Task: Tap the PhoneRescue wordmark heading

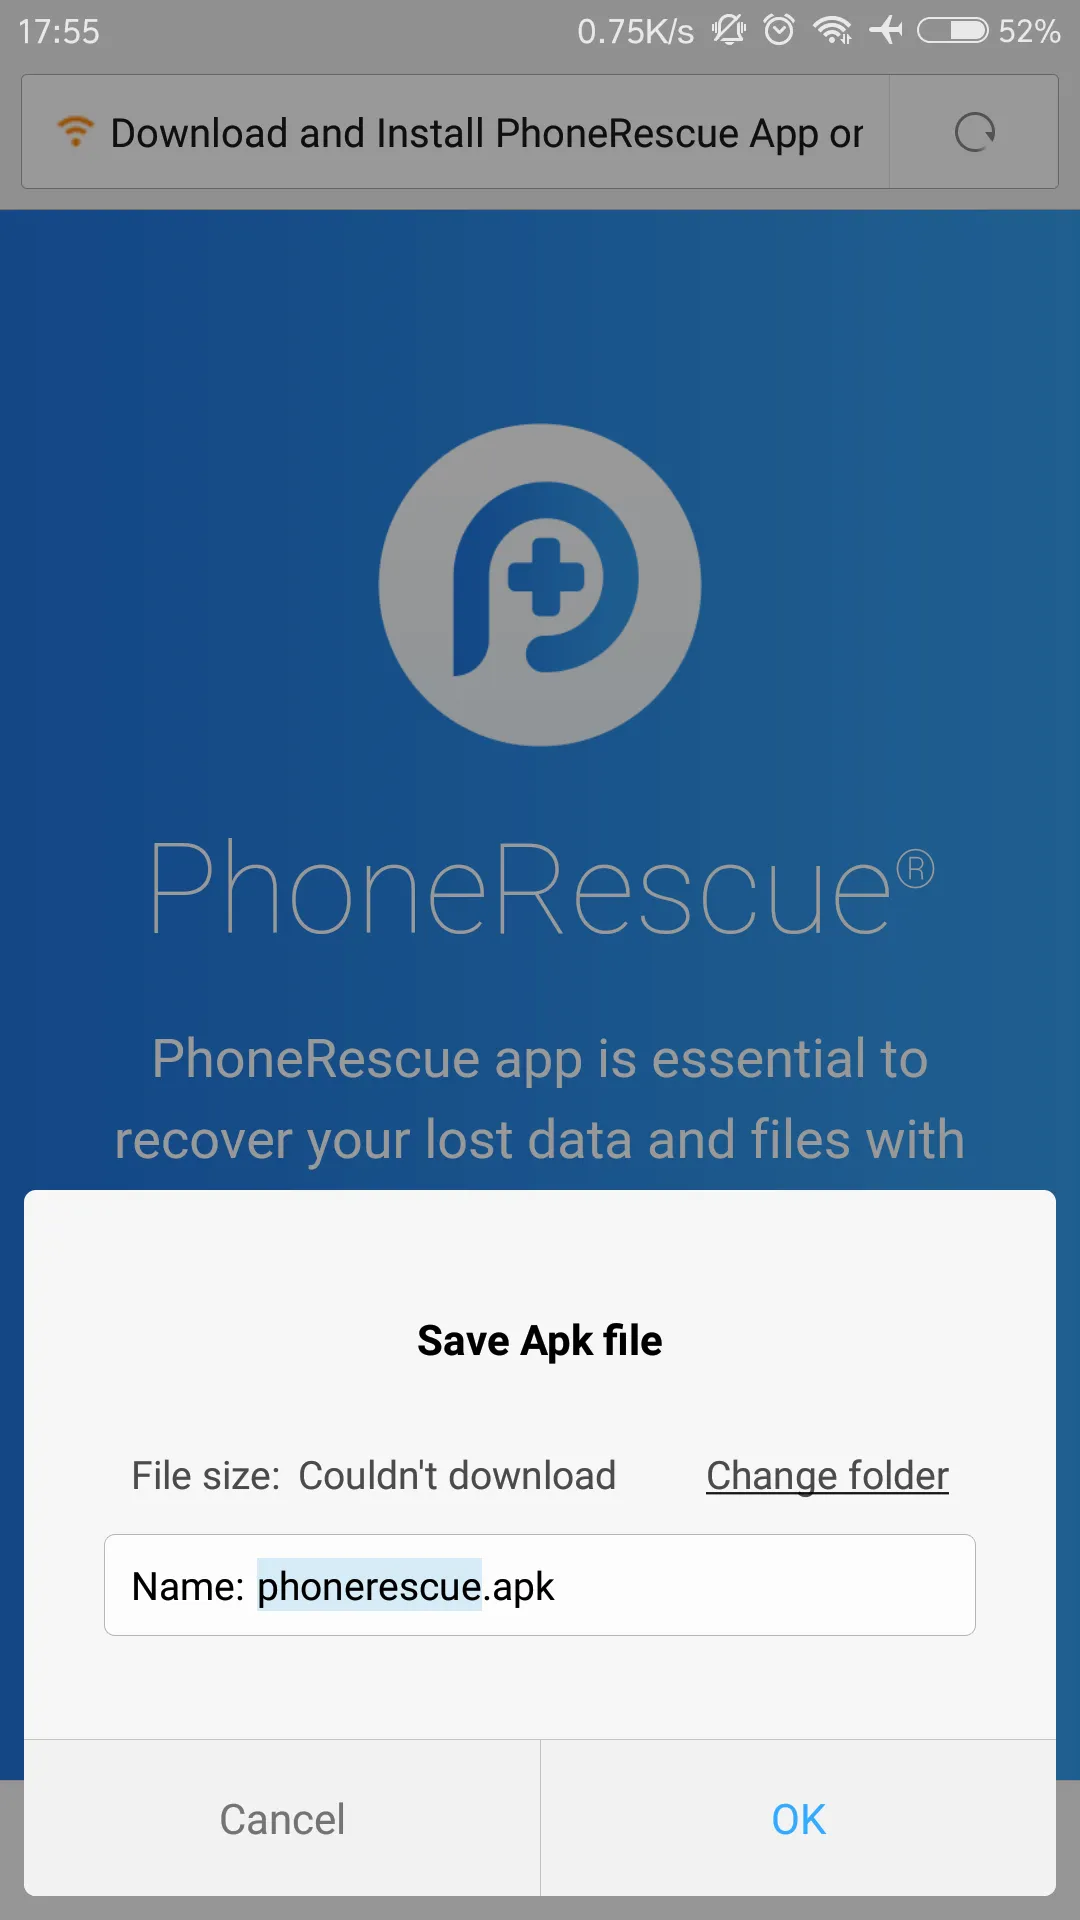Action: [542, 889]
